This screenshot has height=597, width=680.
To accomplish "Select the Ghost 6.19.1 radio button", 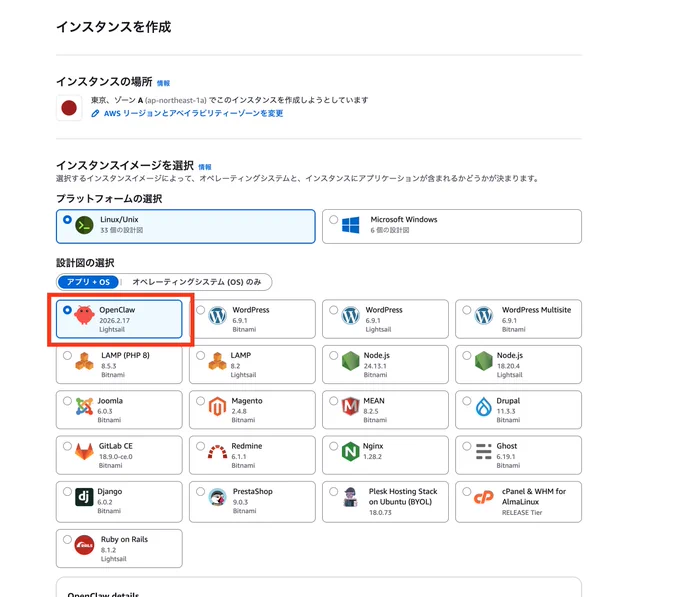I will [x=467, y=446].
